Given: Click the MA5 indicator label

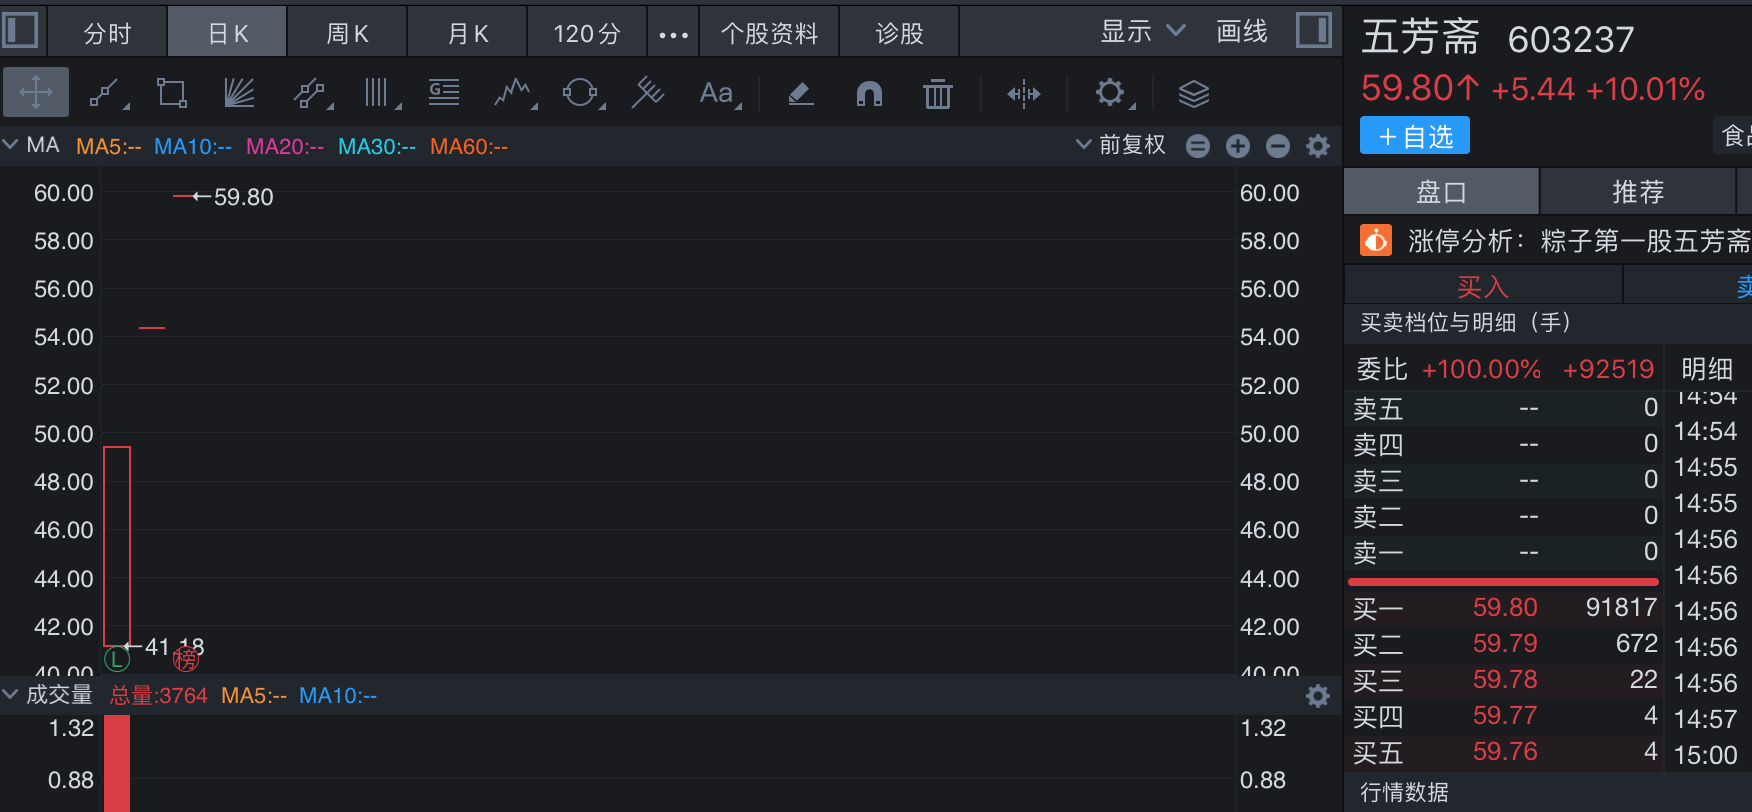Looking at the screenshot, I should click(x=109, y=146).
